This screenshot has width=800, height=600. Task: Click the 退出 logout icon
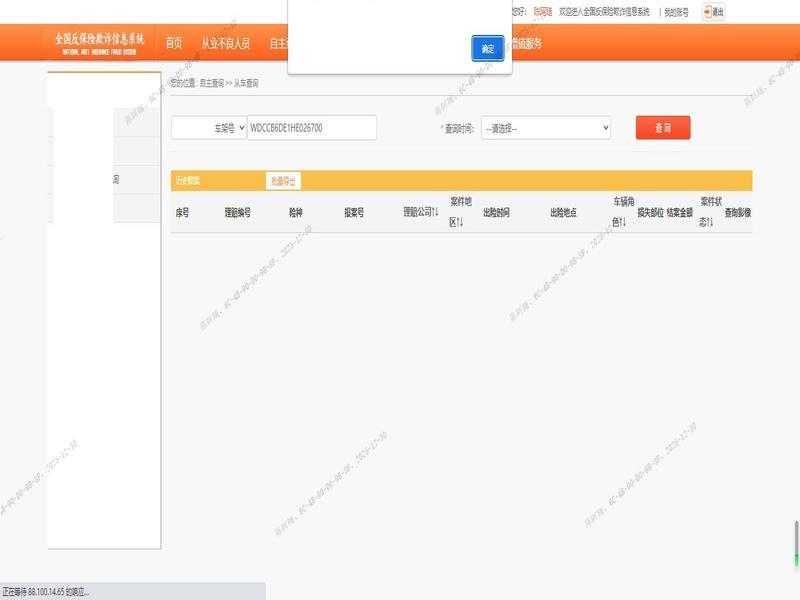[714, 12]
